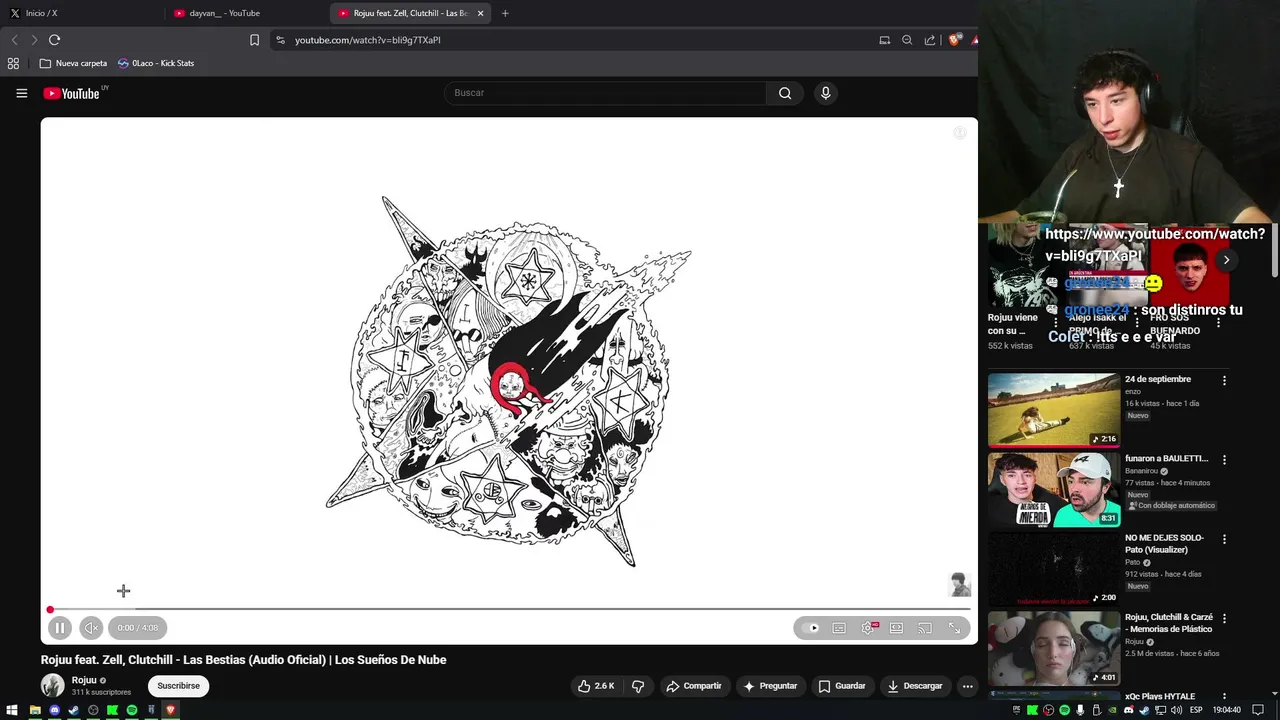Open the more actions ellipsis under the video
The height and width of the screenshot is (720, 1280).
click(967, 686)
